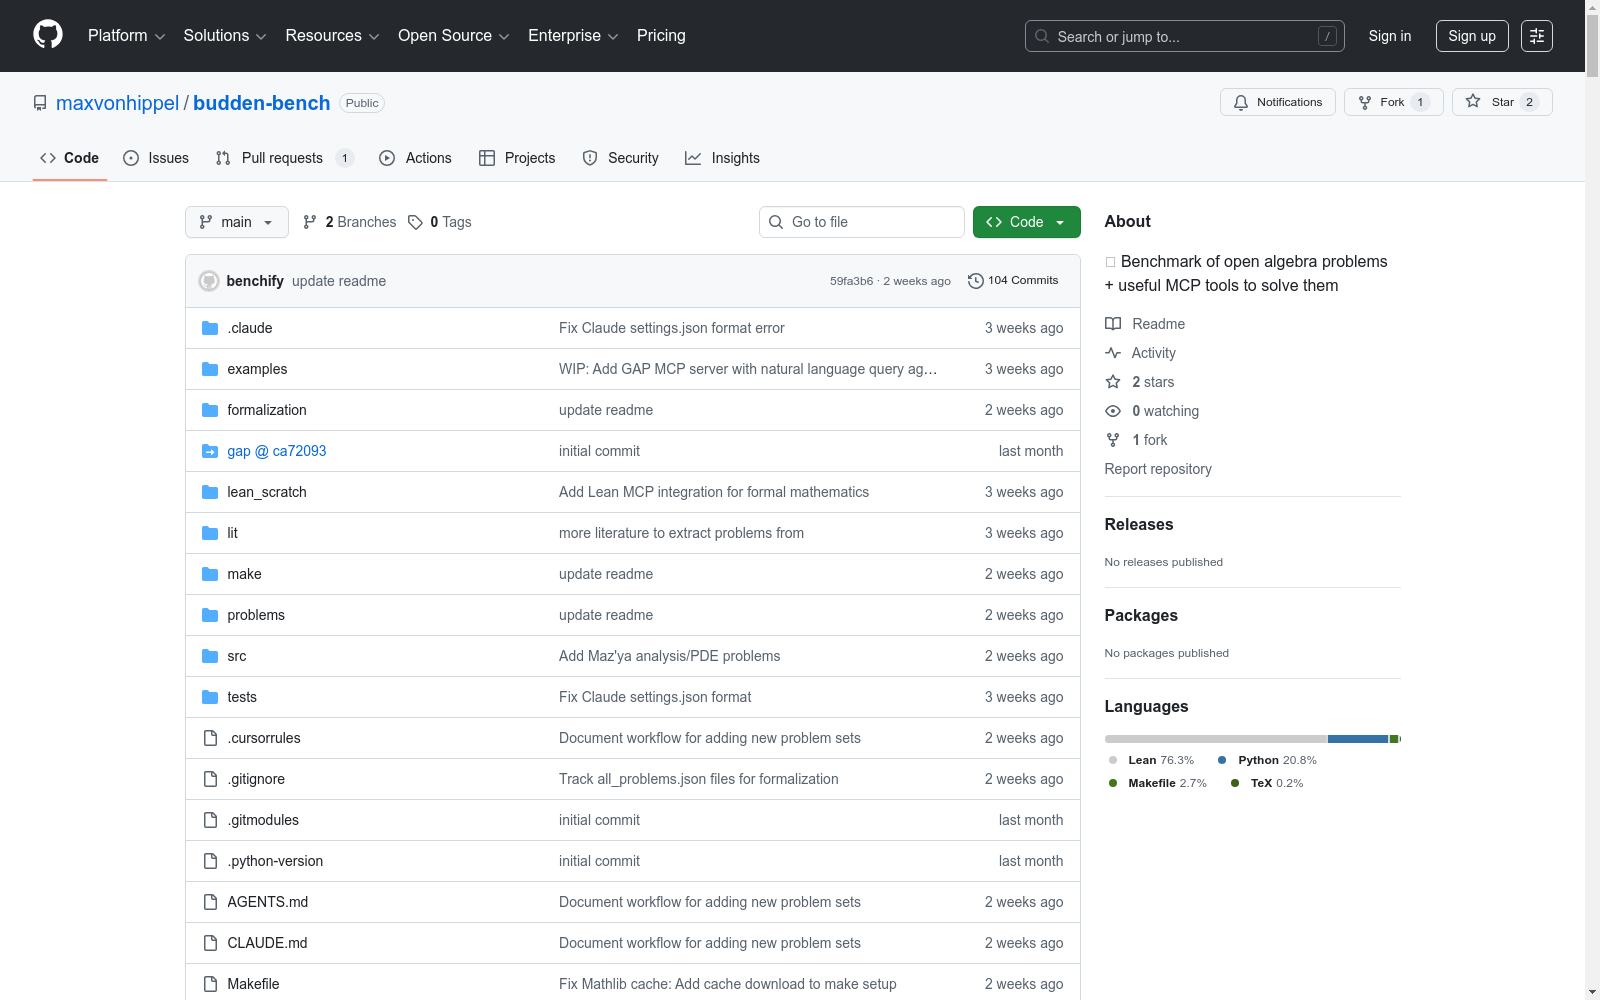1600x1000 pixels.
Task: Click the fork icon in About
Action: click(1113, 440)
